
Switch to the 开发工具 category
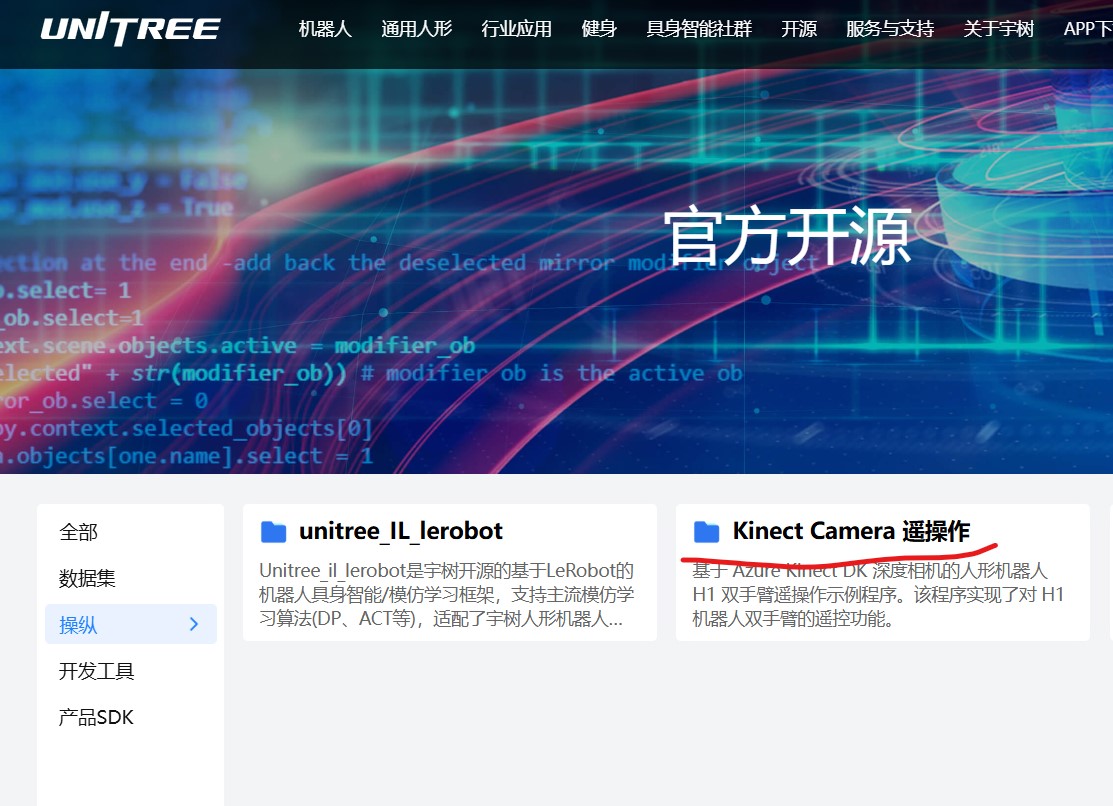coord(97,671)
